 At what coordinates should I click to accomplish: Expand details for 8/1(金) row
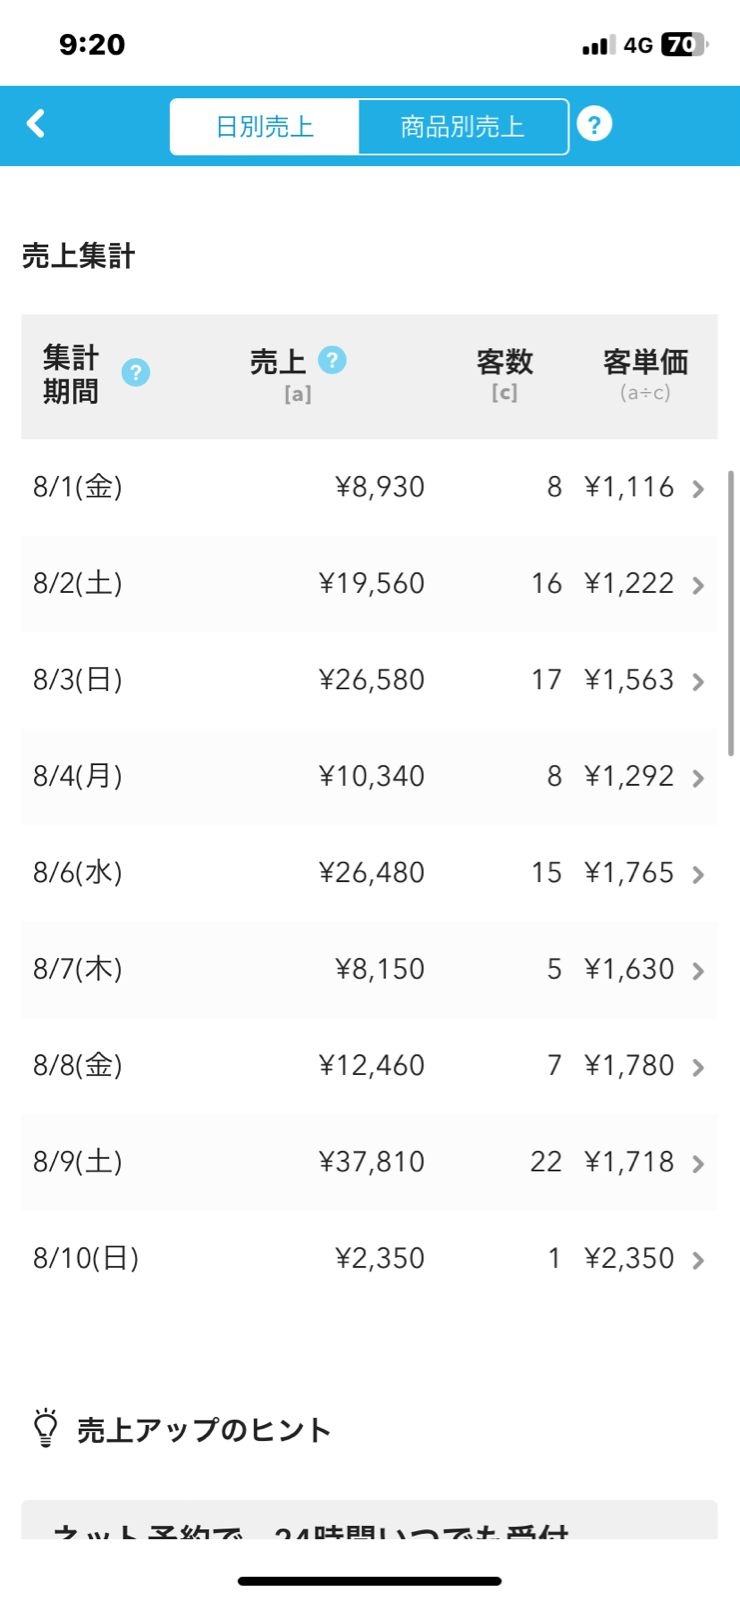698,489
